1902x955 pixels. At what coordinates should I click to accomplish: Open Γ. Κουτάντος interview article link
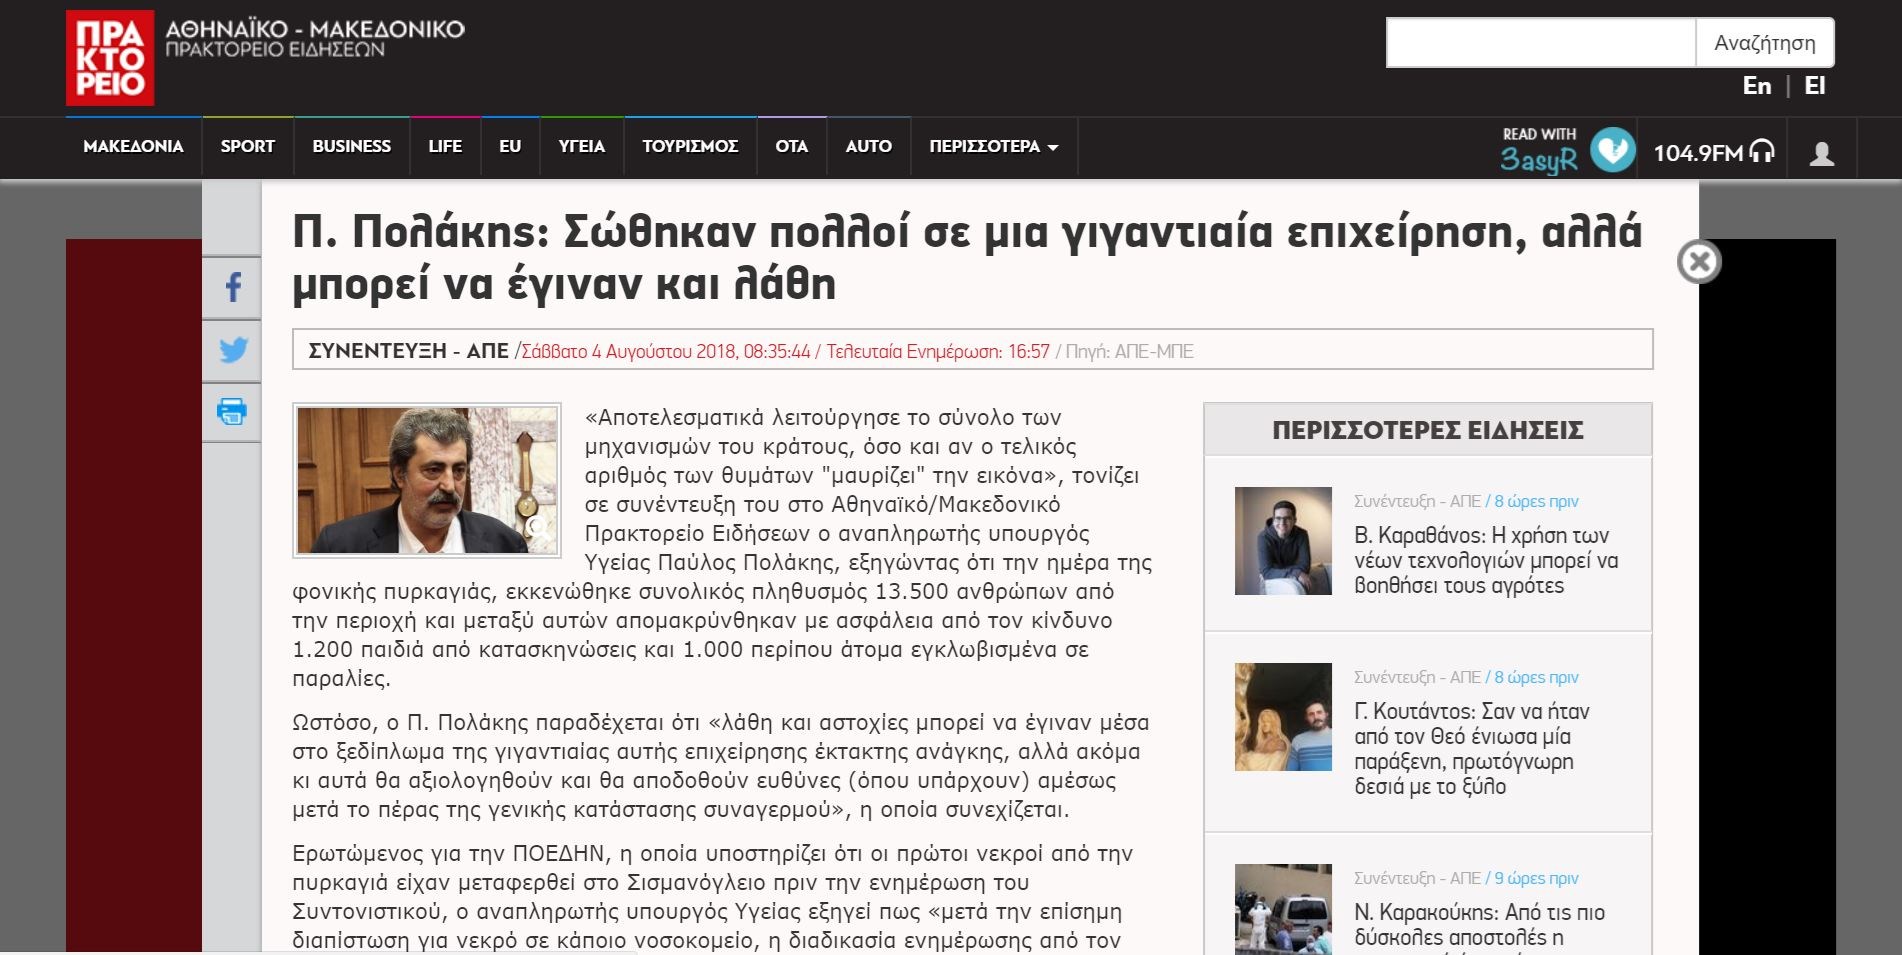click(x=1471, y=748)
